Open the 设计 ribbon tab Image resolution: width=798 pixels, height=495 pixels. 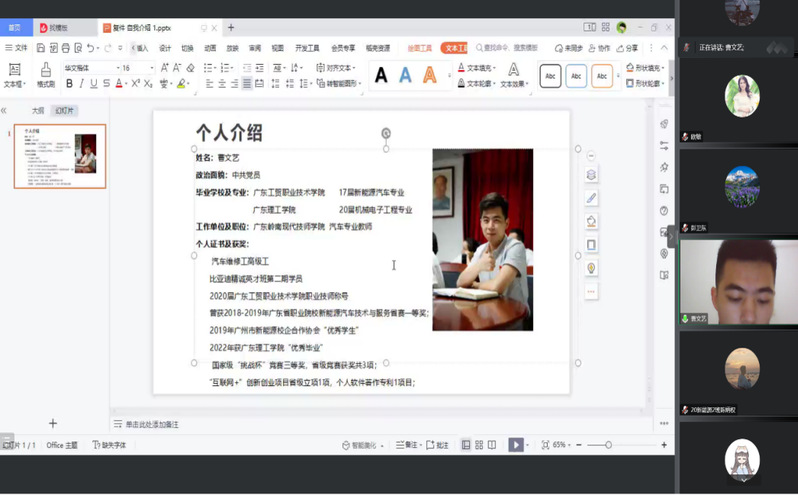tap(165, 48)
